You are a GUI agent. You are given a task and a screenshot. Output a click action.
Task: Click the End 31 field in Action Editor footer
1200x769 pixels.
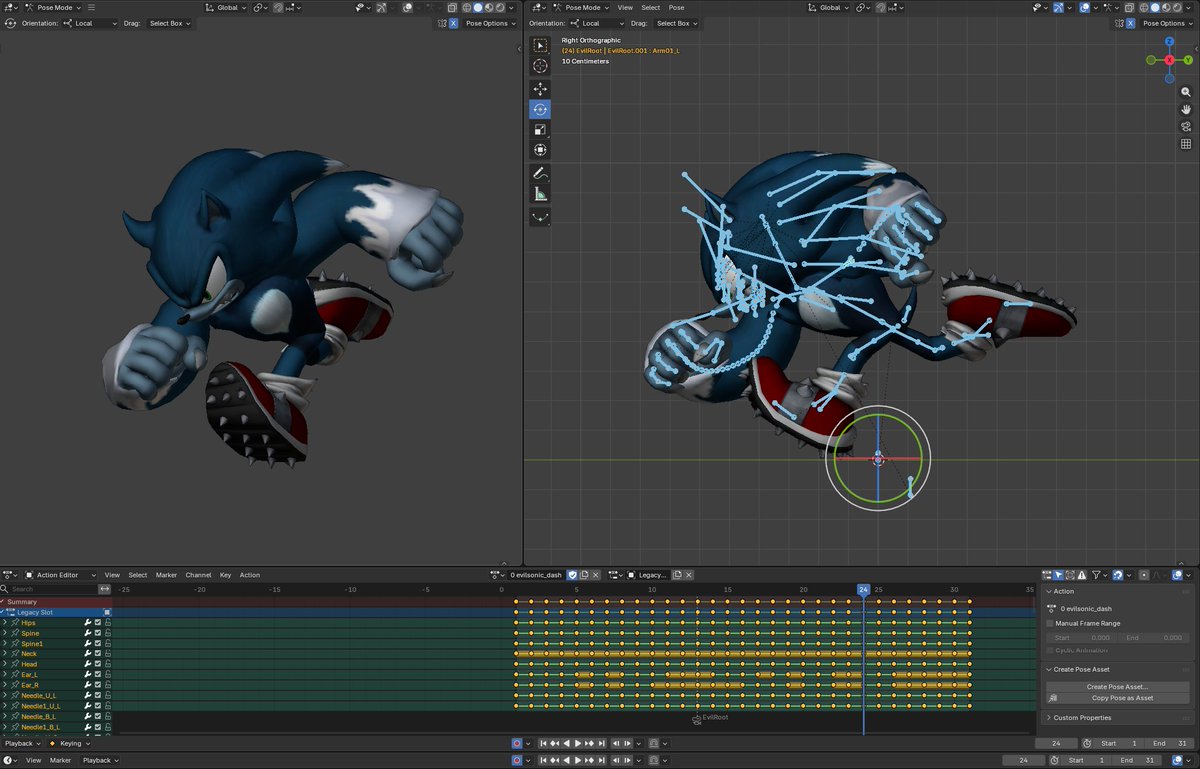click(x=1169, y=743)
